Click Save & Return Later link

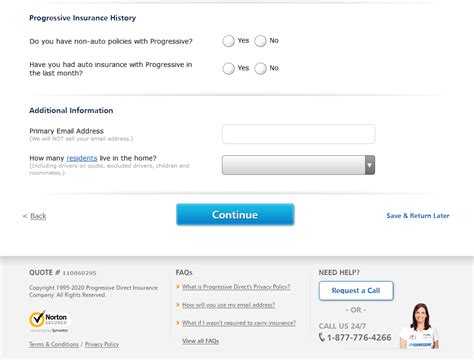[x=418, y=216]
